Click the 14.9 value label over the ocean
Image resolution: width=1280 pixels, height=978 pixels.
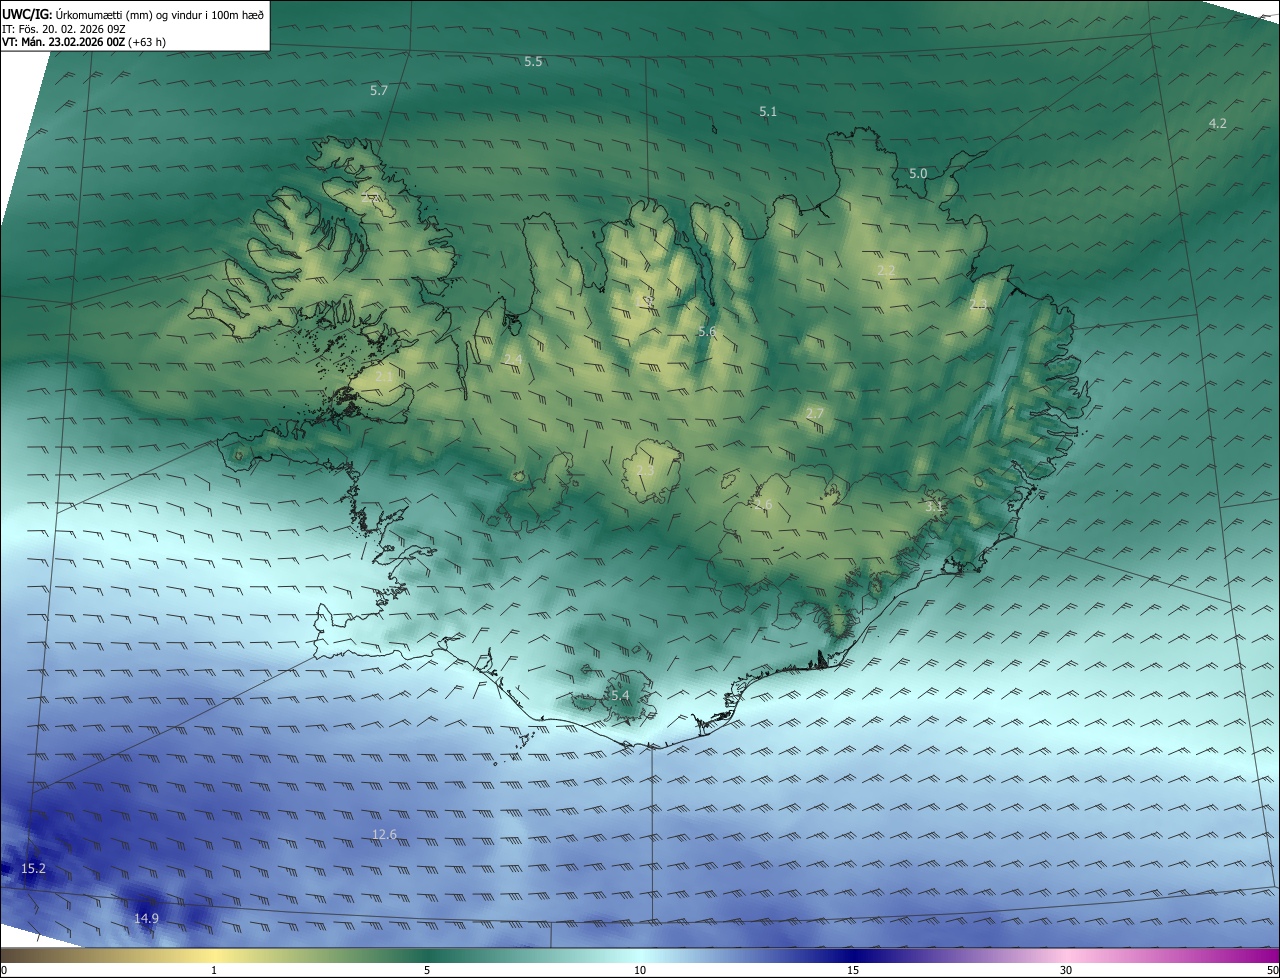click(146, 918)
